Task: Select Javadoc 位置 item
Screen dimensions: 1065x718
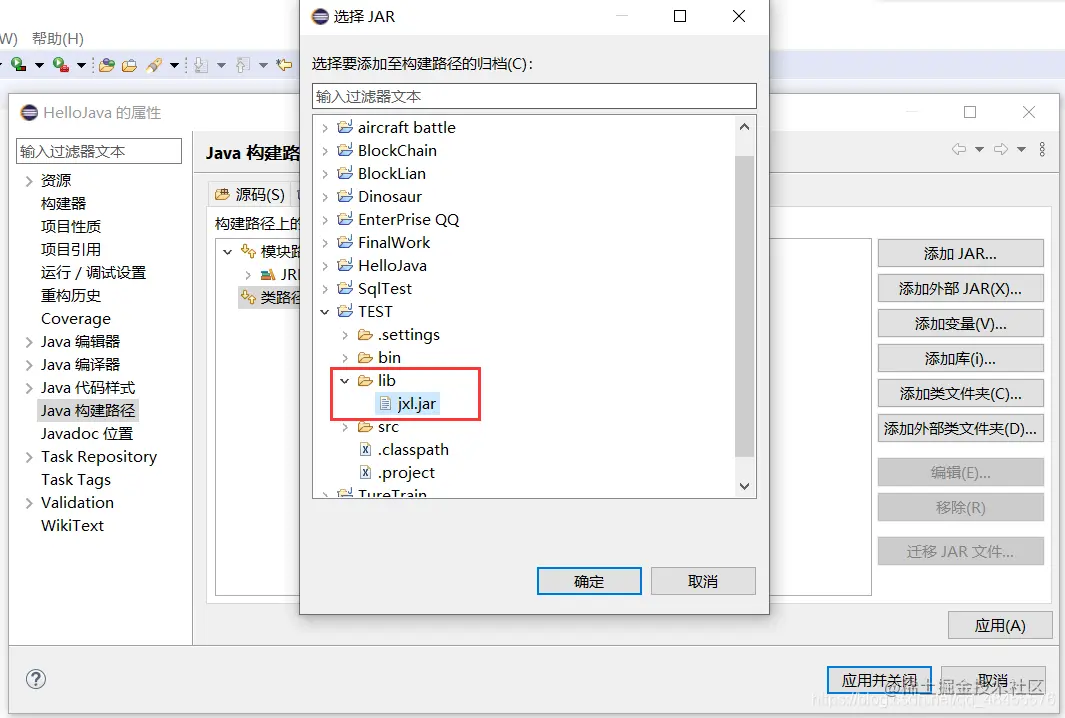Action: coord(87,434)
